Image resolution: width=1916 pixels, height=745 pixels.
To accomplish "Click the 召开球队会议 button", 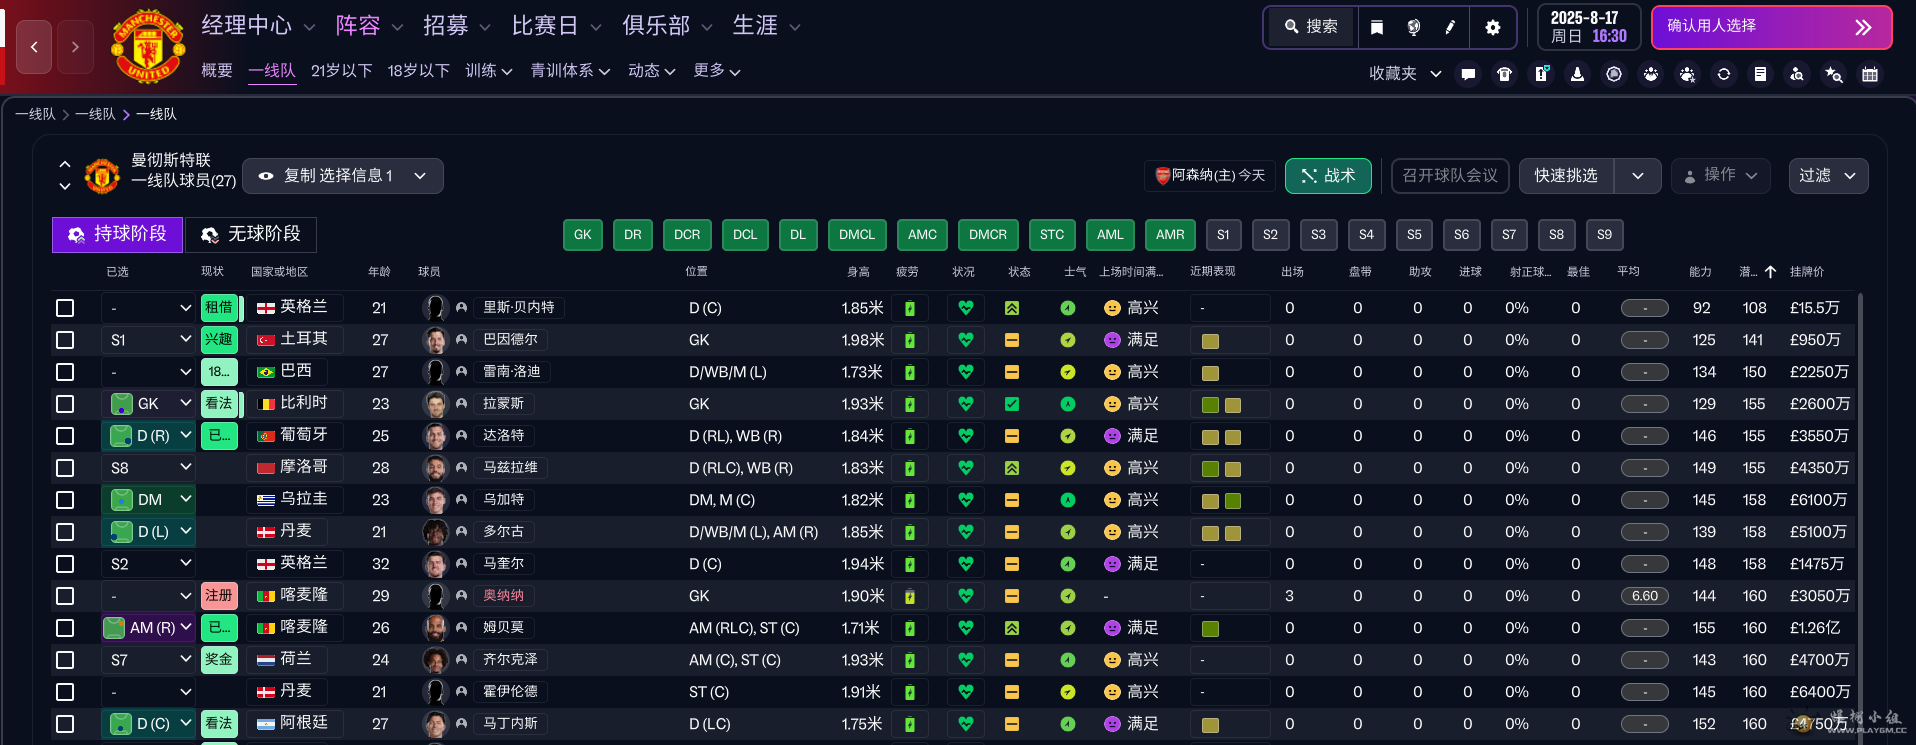I will 1450,176.
